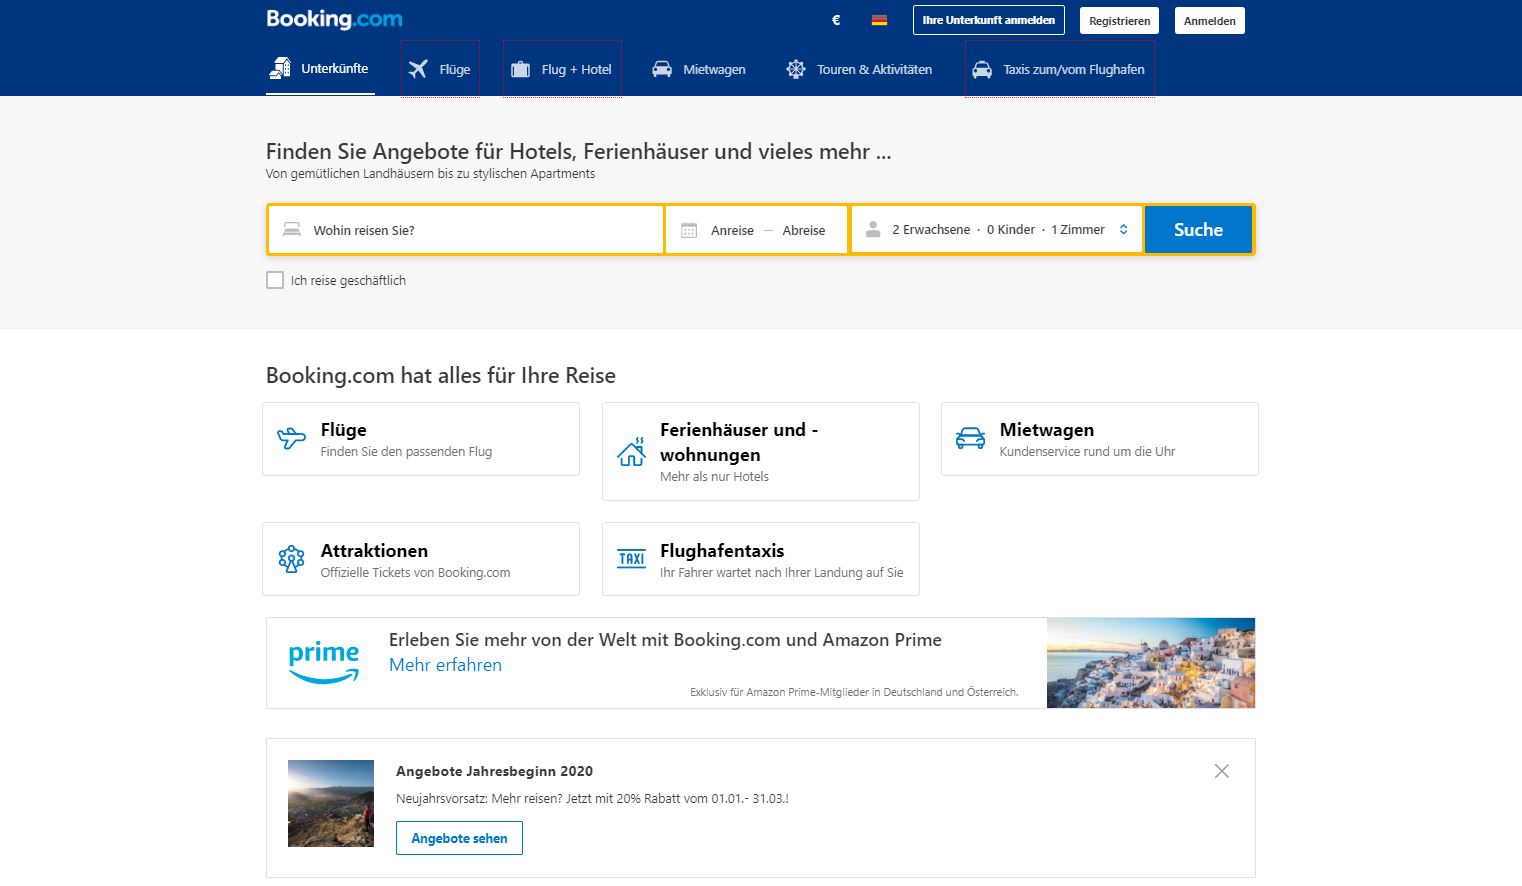The image size is (1522, 886).
Task: Pick the Anreise check-in date
Action: tap(732, 230)
